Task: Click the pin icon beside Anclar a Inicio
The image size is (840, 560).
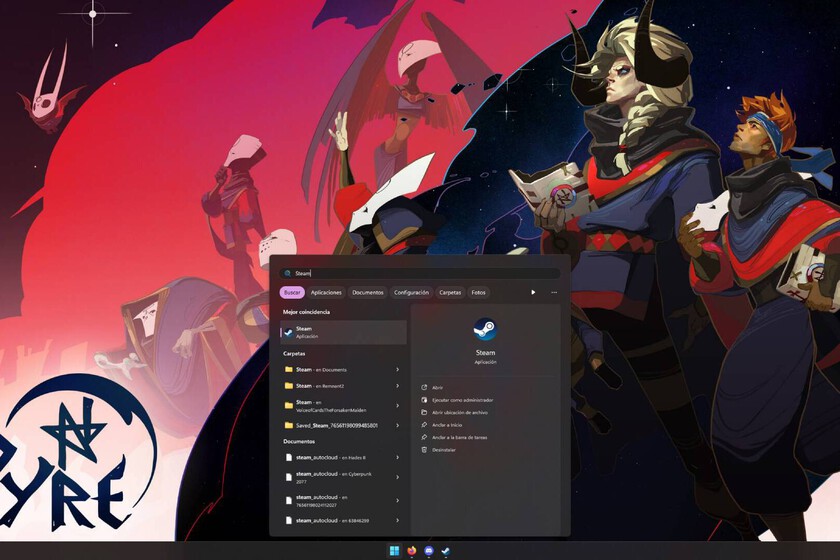Action: (x=424, y=425)
